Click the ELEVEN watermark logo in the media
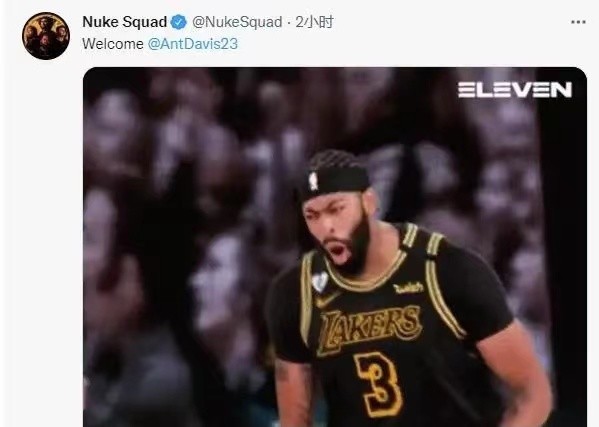 (515, 90)
